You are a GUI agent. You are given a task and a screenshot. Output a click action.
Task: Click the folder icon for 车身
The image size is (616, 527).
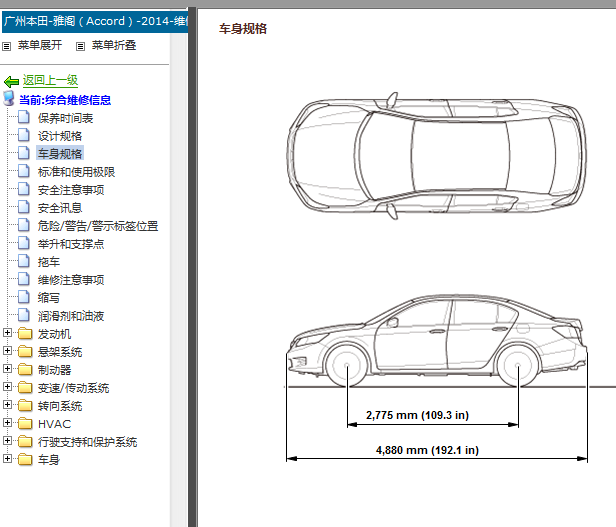(x=25, y=459)
